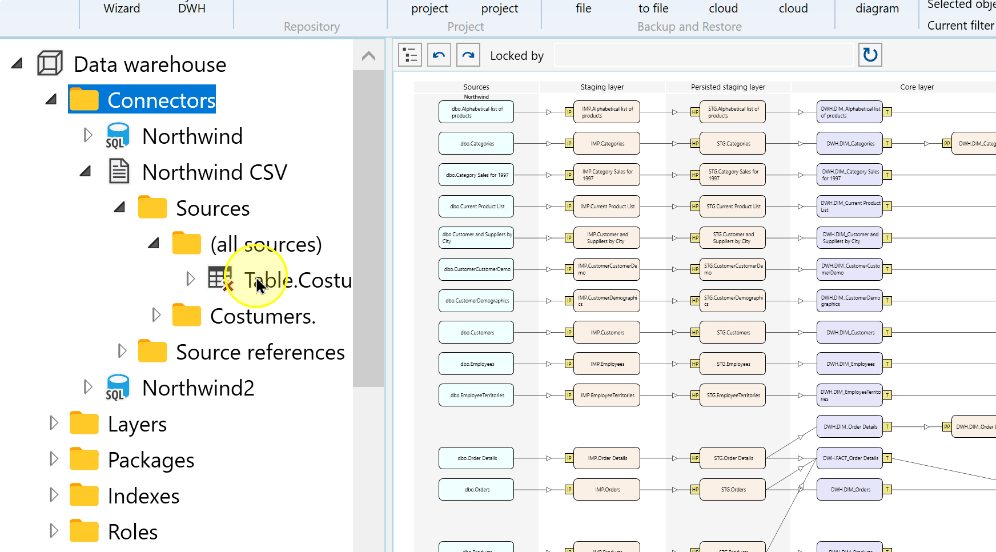The width and height of the screenshot is (996, 552).
Task: Expand the Indexes folder arrow
Action: [53, 495]
